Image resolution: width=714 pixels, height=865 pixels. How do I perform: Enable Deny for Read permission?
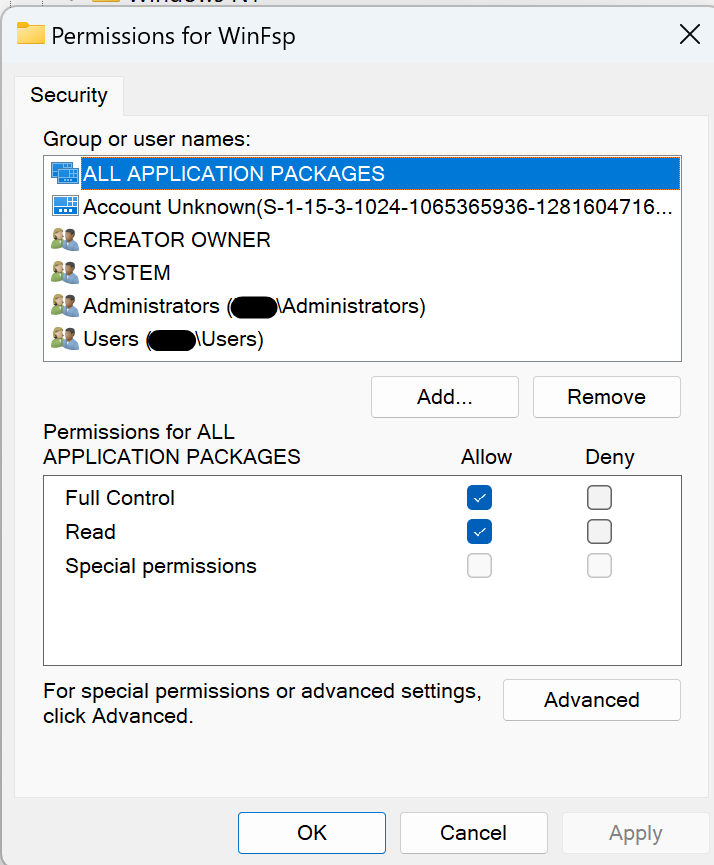[599, 531]
